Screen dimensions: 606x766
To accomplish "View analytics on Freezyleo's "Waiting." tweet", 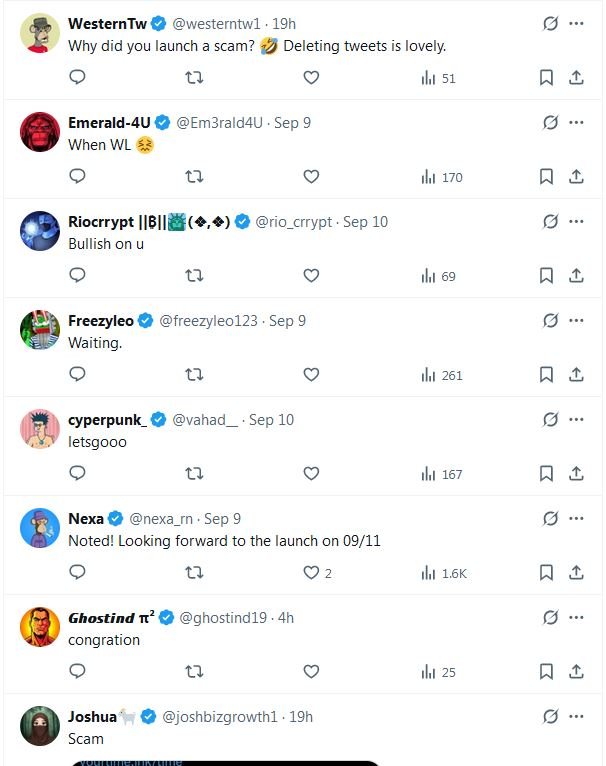I will 442,375.
